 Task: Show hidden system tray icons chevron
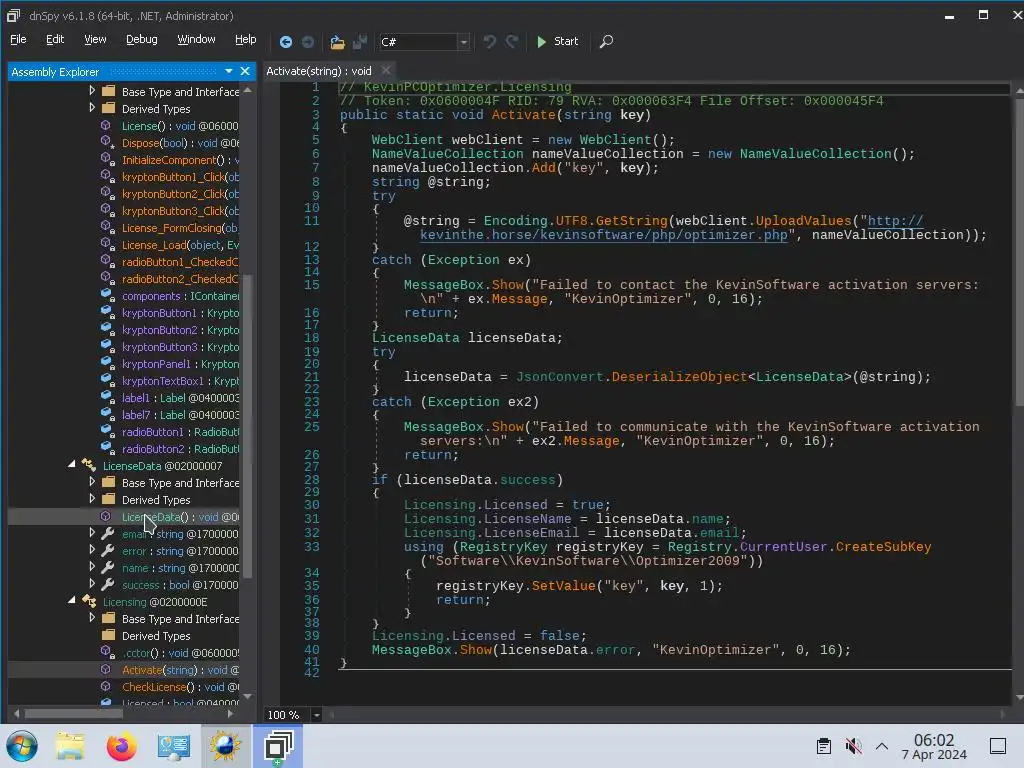[882, 746]
